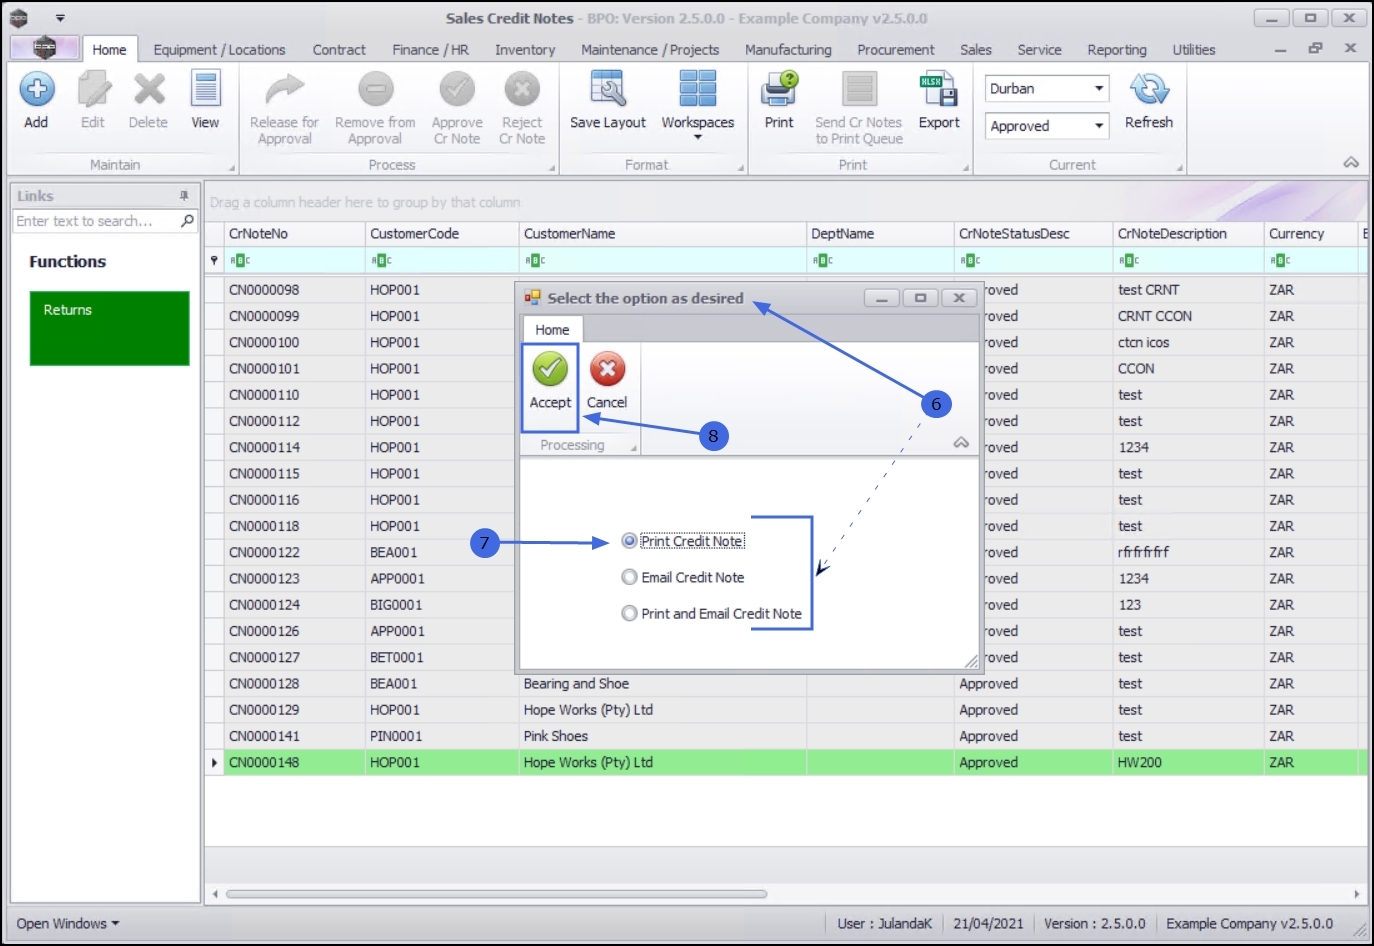Switch to the Utilities ribbon tab
This screenshot has width=1374, height=946.
tap(1194, 50)
